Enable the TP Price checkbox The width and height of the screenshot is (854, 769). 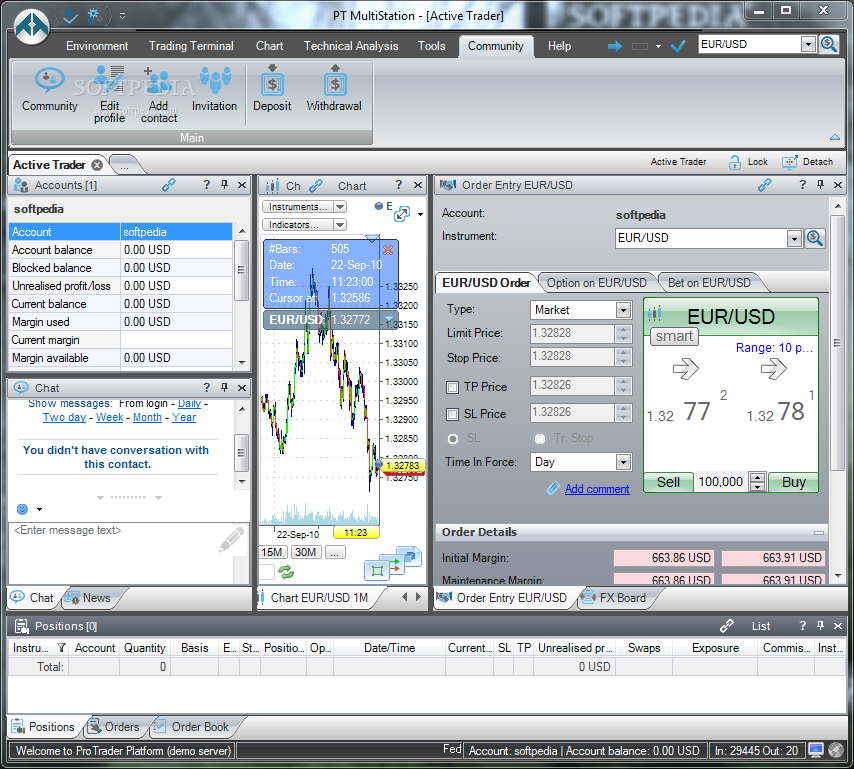pyautogui.click(x=452, y=387)
